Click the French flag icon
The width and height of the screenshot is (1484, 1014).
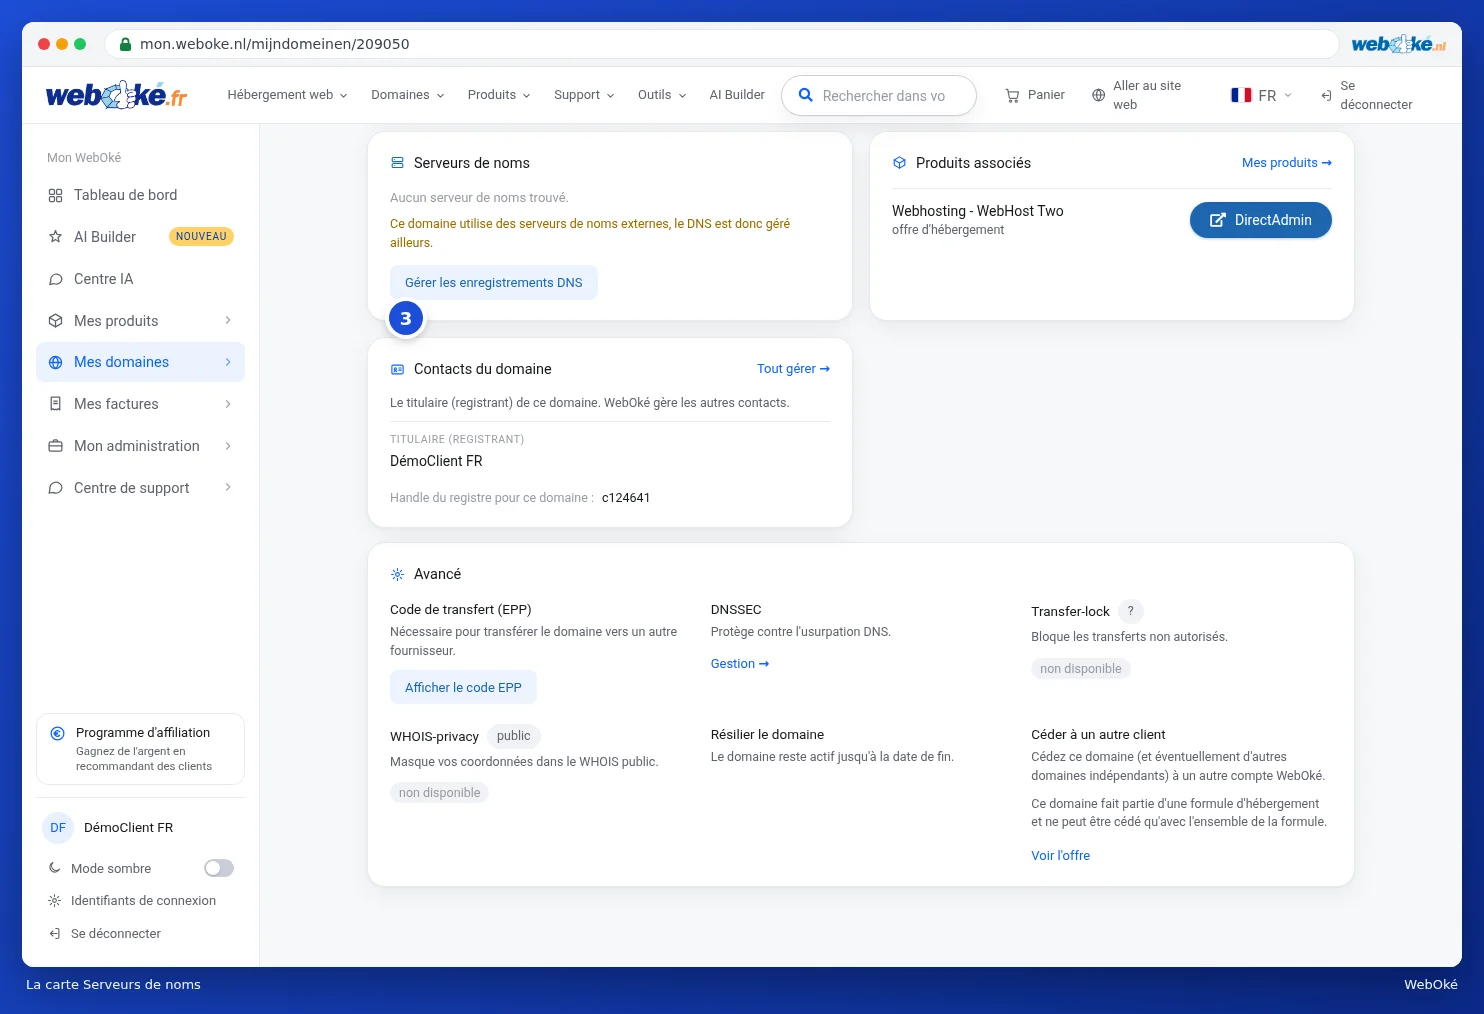[1241, 95]
